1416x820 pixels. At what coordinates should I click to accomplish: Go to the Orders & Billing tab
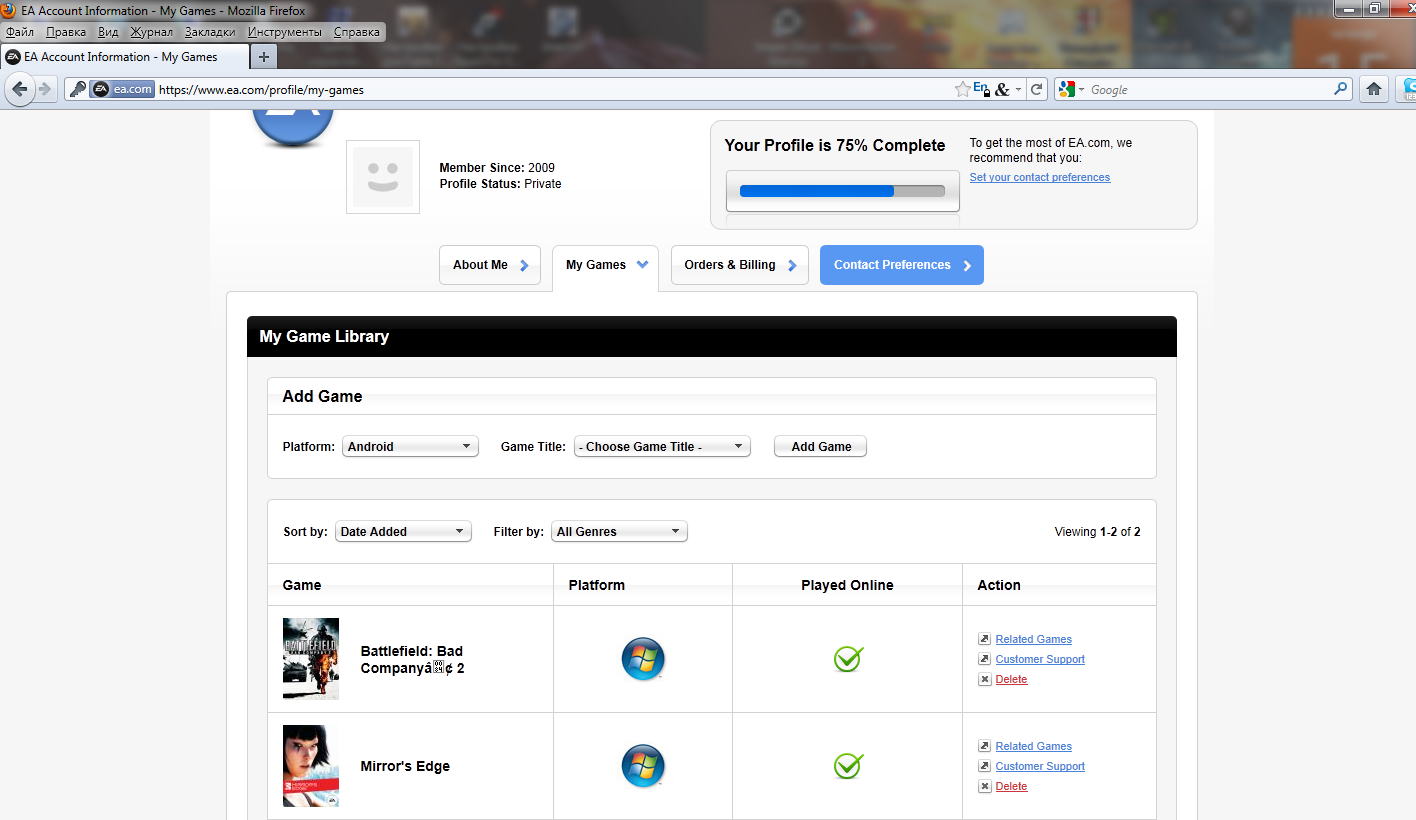(x=740, y=265)
